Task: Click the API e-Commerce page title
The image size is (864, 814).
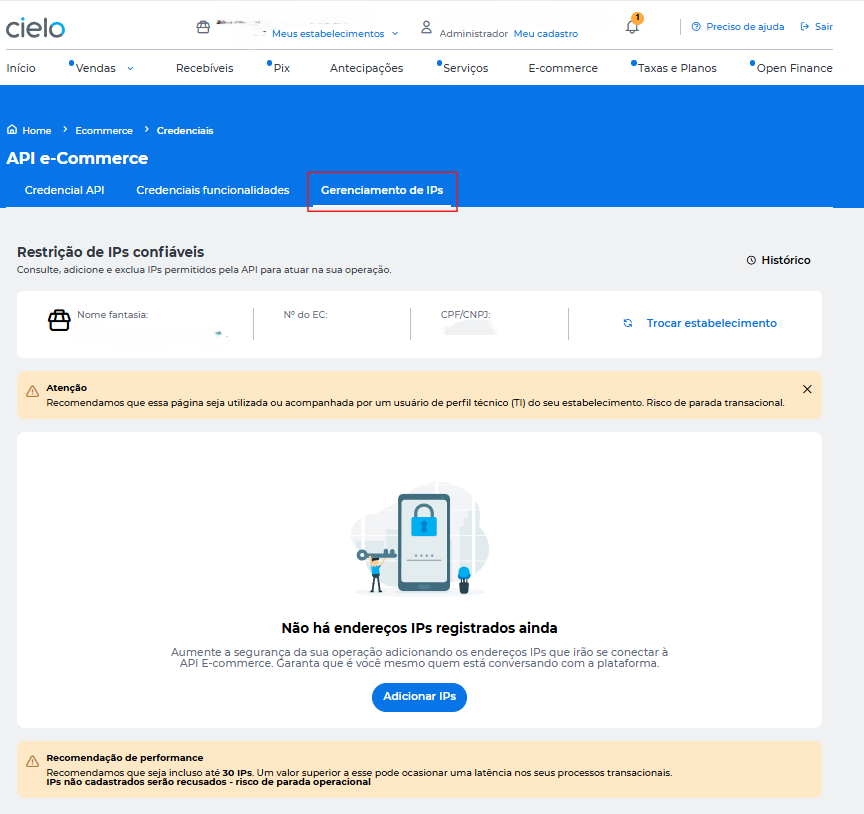Action: coord(77,158)
